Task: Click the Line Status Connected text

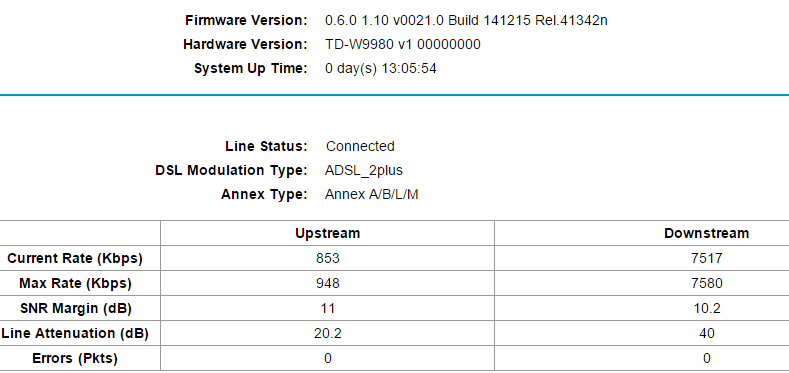Action: point(360,146)
